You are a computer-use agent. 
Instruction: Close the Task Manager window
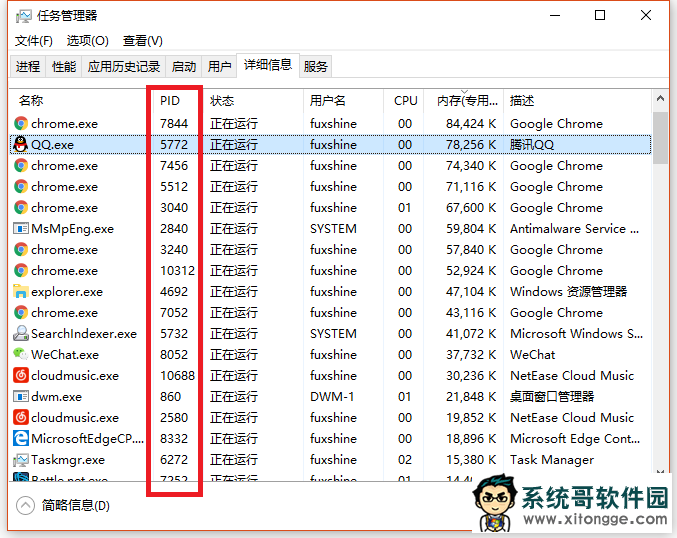646,16
